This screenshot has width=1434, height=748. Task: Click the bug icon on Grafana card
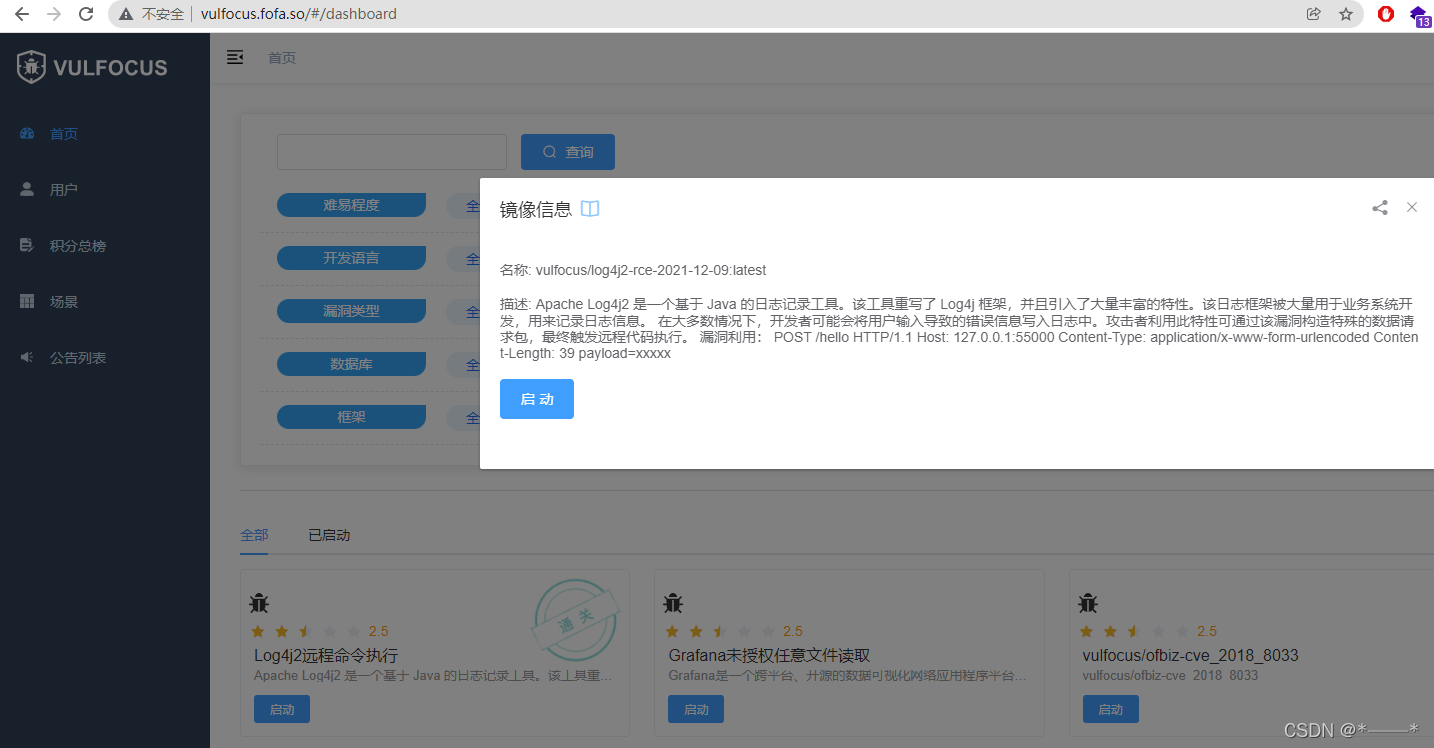[x=673, y=603]
